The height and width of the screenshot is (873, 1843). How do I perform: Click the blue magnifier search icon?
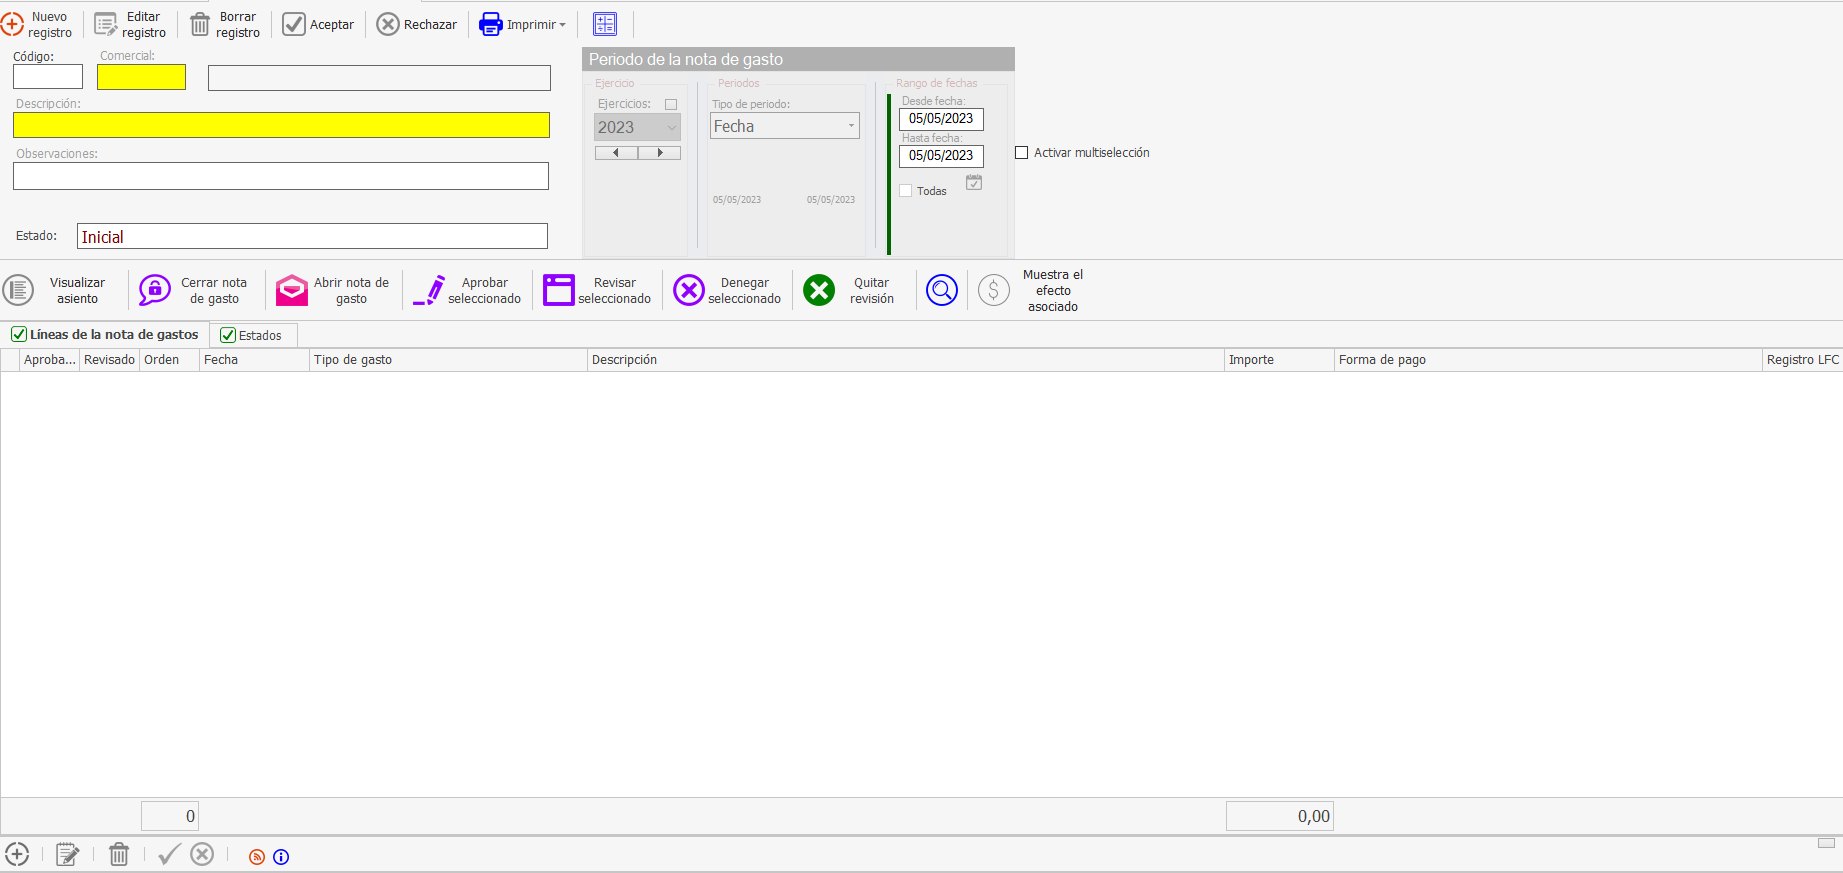942,291
